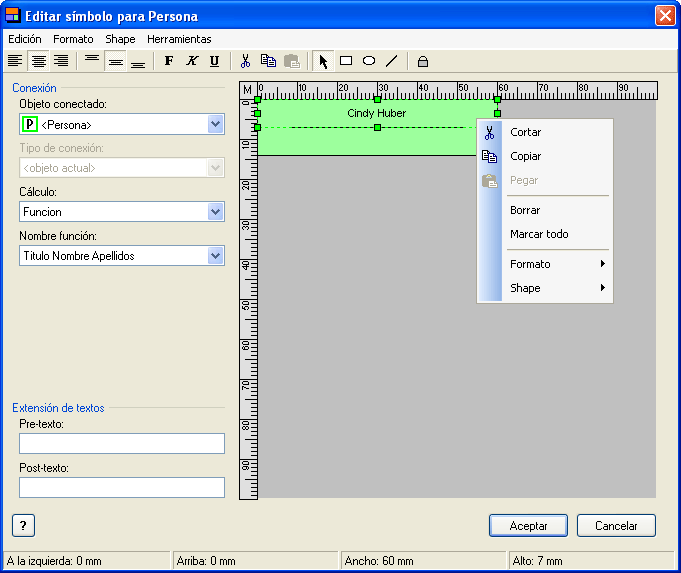681x573 pixels.
Task: Click the paste toolbar icon
Action: [x=291, y=61]
